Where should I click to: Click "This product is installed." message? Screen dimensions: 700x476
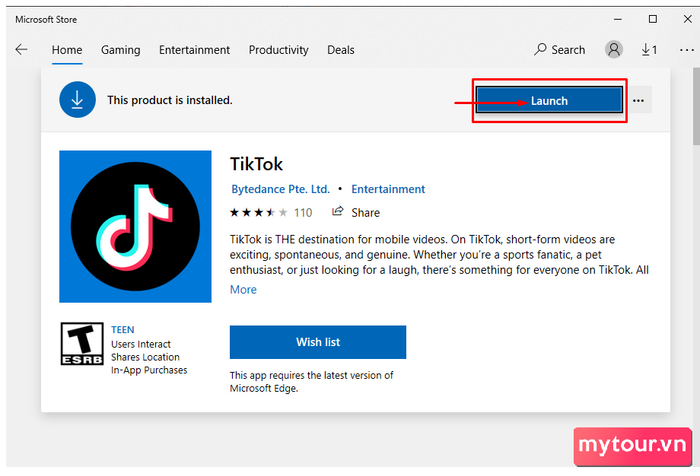170,100
